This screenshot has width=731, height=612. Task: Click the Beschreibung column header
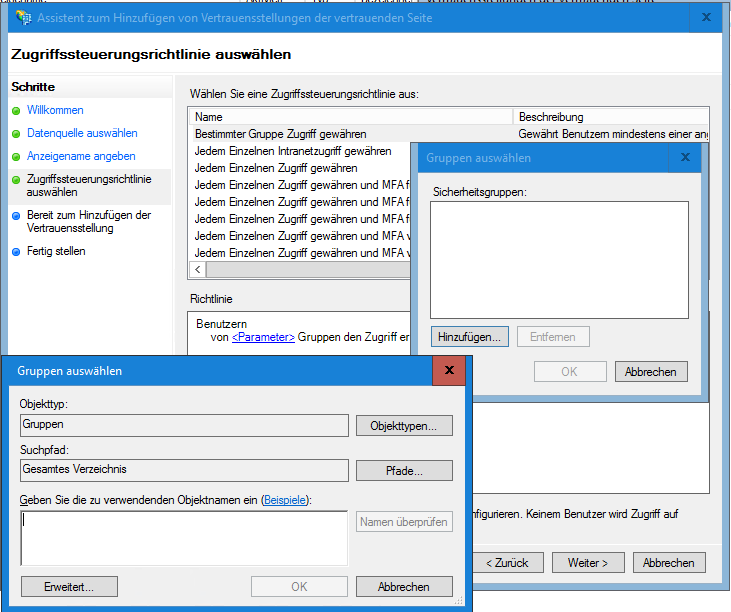click(611, 117)
